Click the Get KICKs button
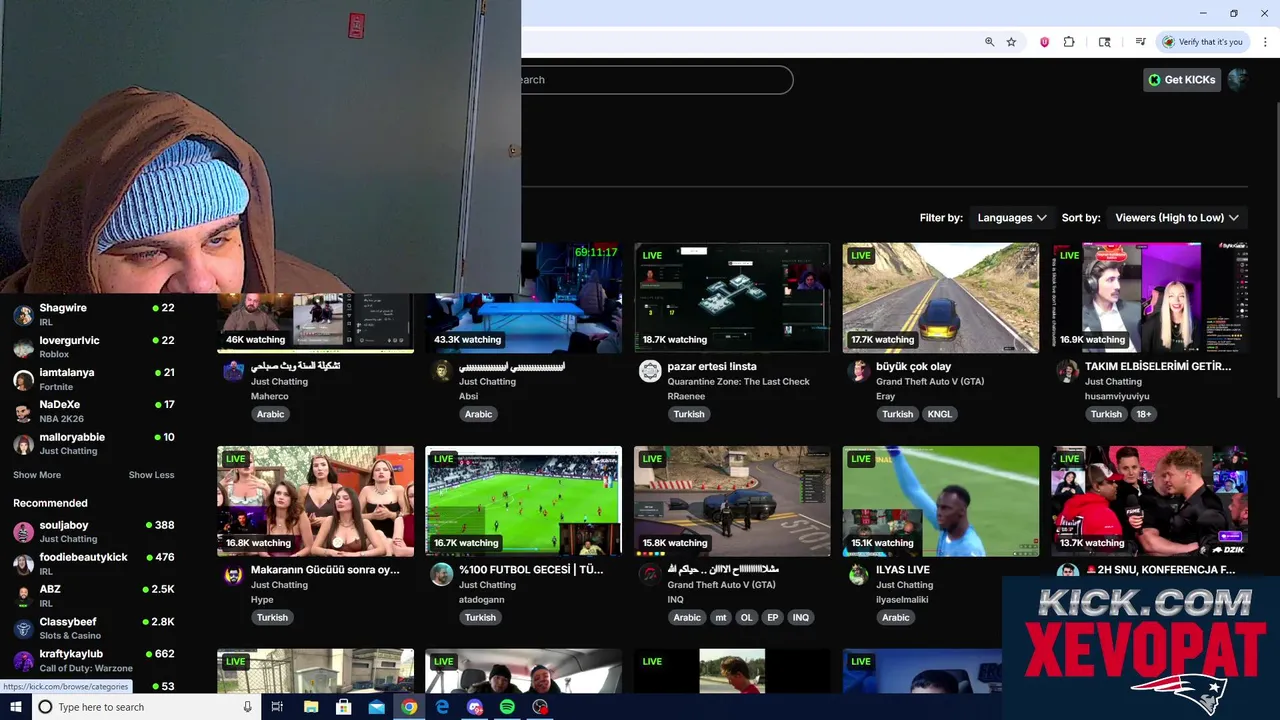 [1182, 80]
